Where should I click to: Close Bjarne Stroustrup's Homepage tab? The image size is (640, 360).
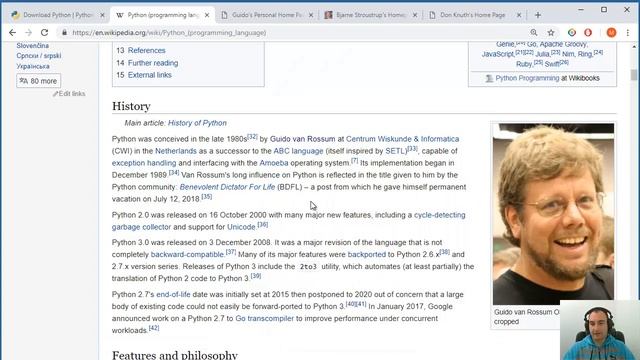pyautogui.click(x=415, y=15)
